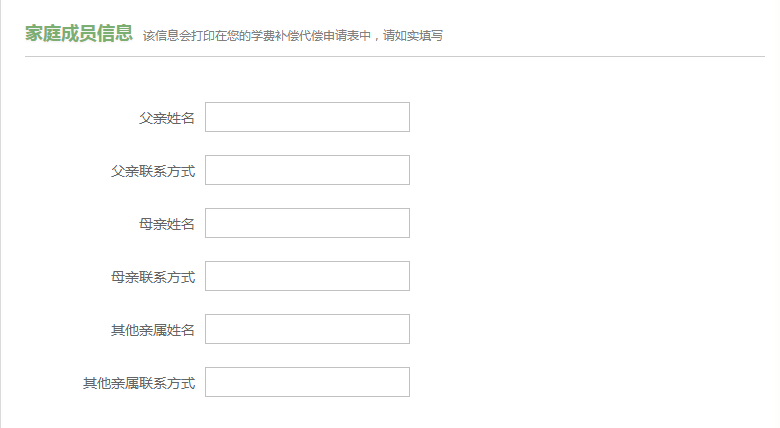Viewport: 780px width, 428px height.
Task: Enter the mother's name text box
Action: (307, 223)
